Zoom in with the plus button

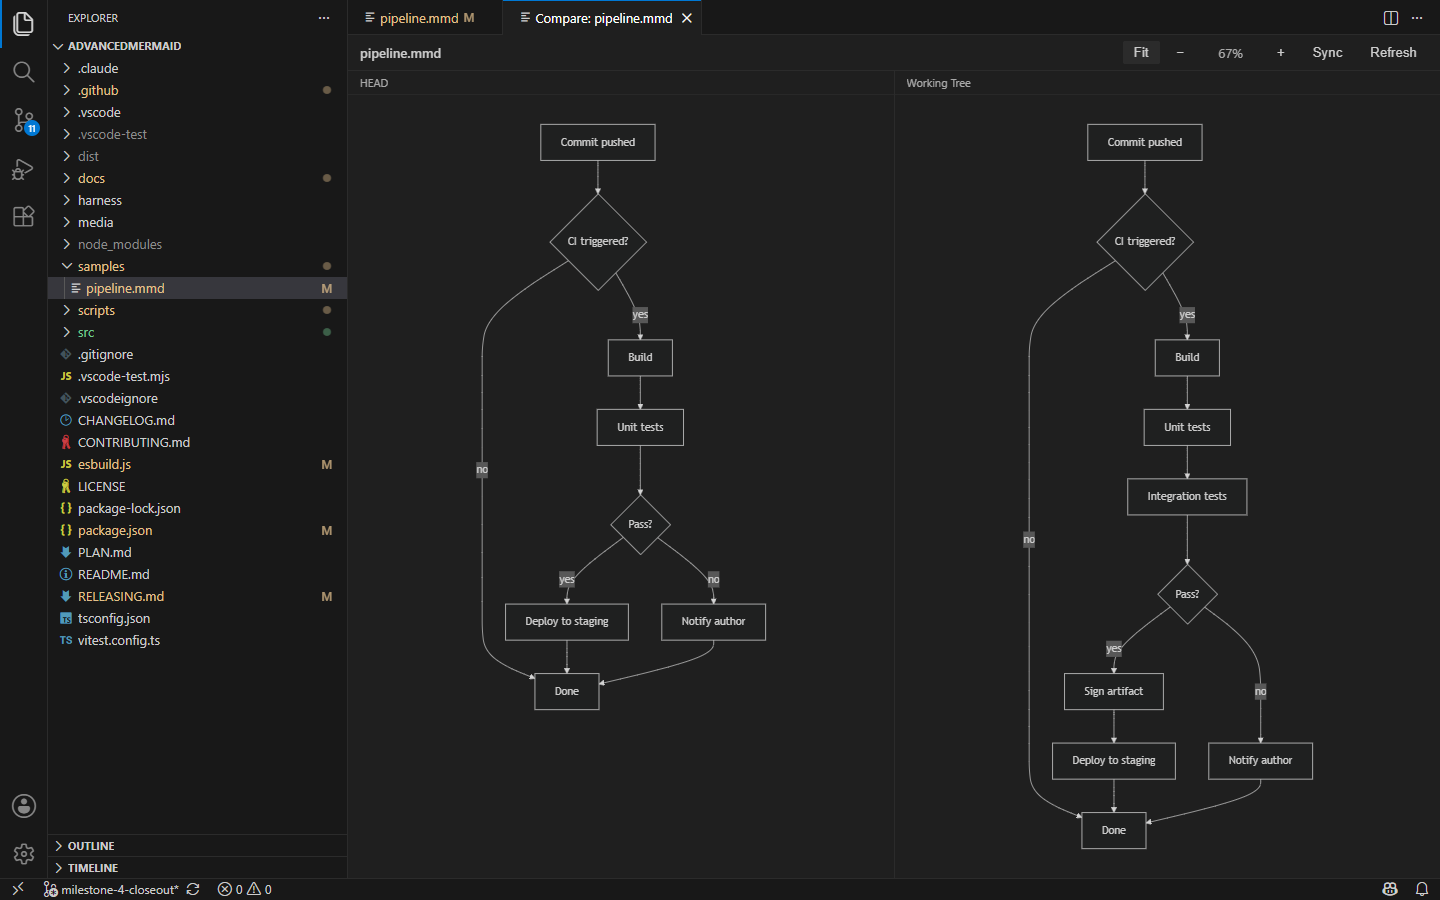tap(1280, 53)
